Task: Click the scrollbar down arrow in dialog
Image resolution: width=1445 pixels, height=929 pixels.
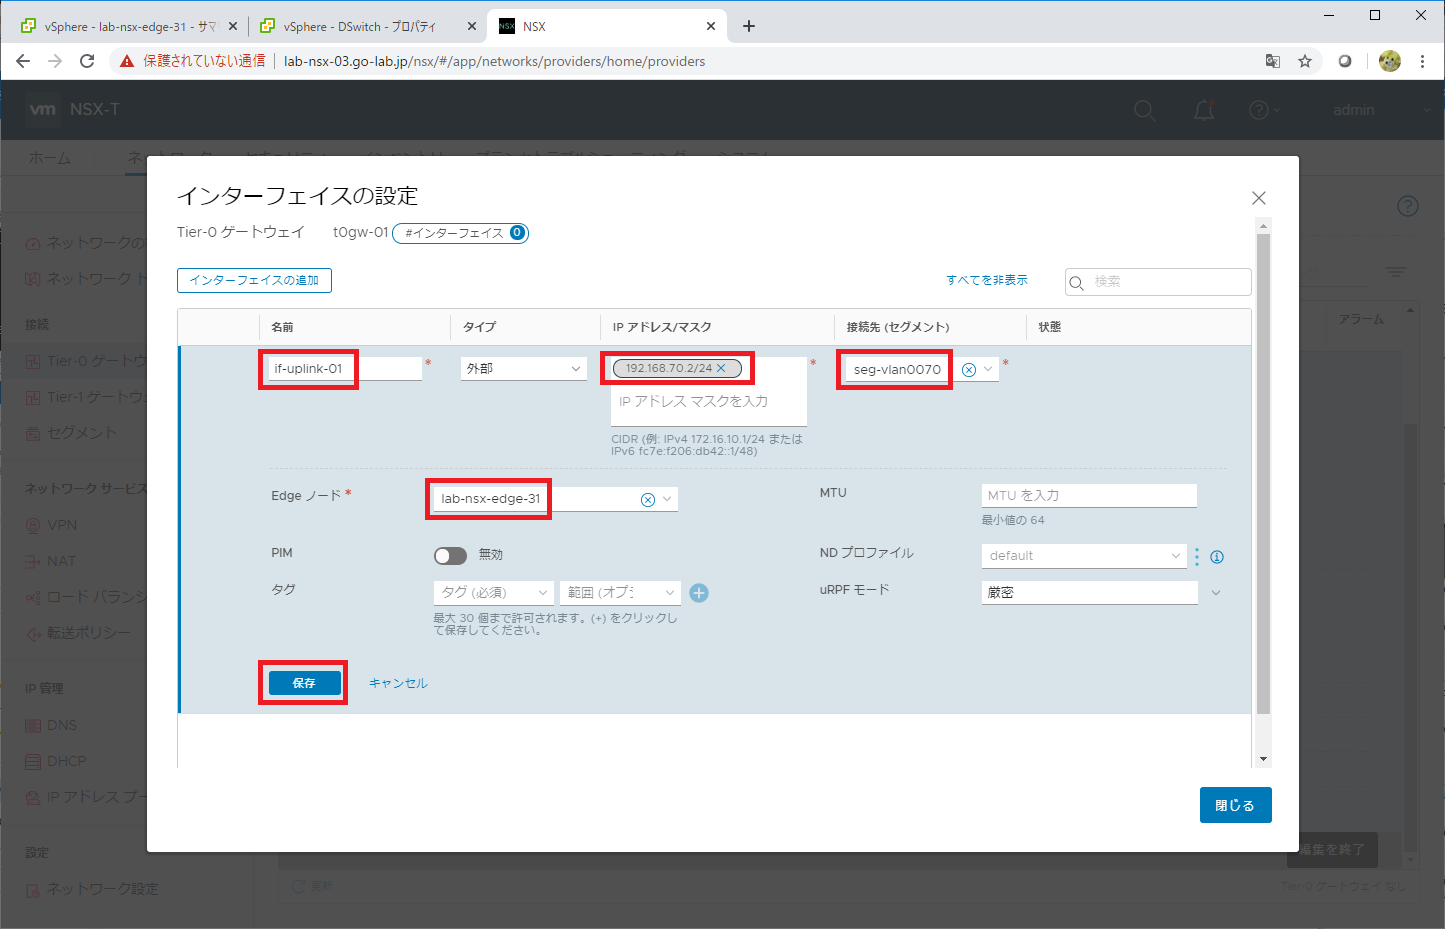Action: point(1263,759)
